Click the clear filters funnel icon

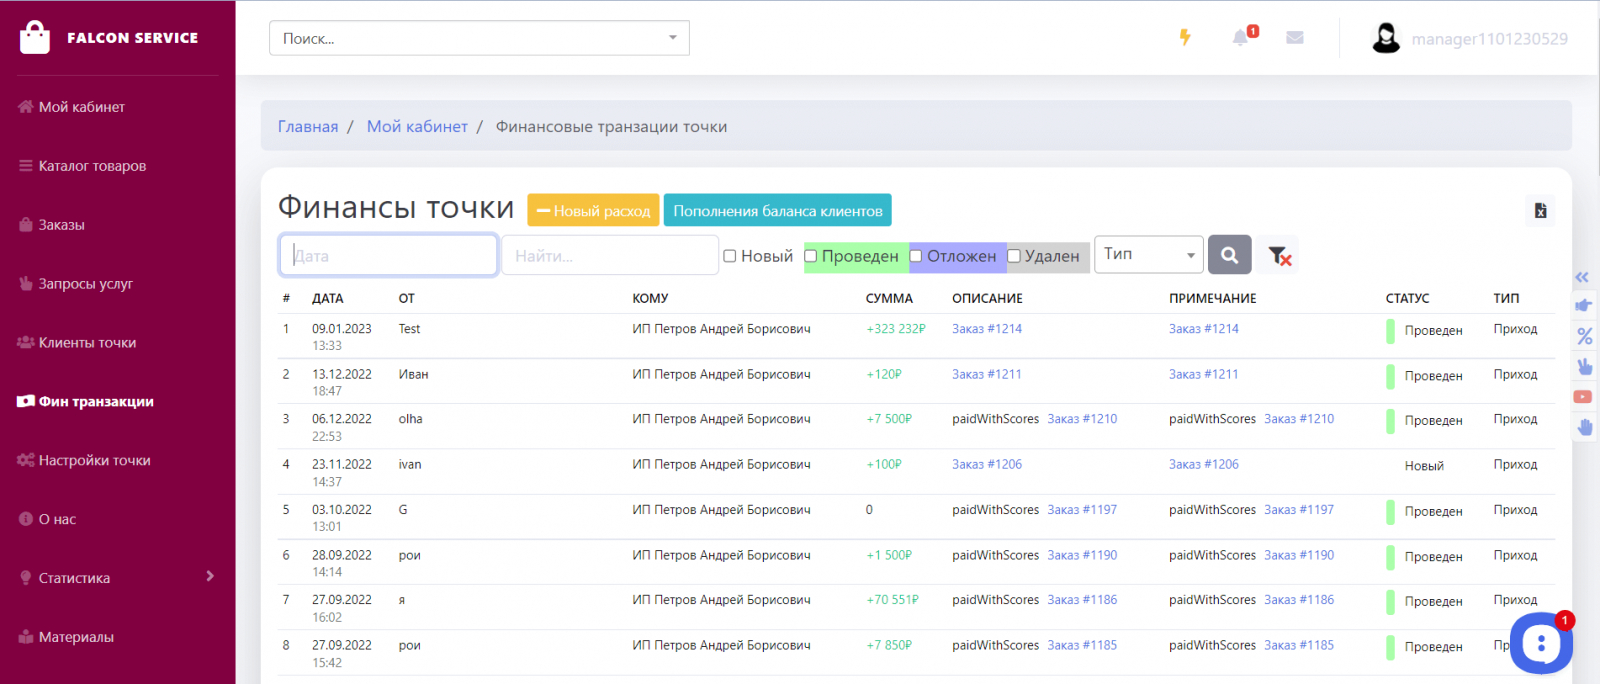(1279, 256)
